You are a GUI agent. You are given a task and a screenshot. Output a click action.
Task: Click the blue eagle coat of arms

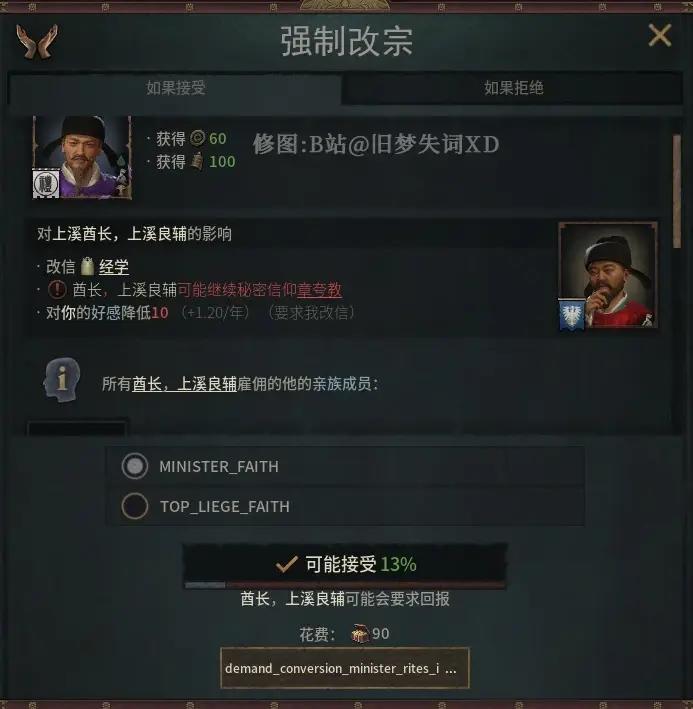click(571, 314)
